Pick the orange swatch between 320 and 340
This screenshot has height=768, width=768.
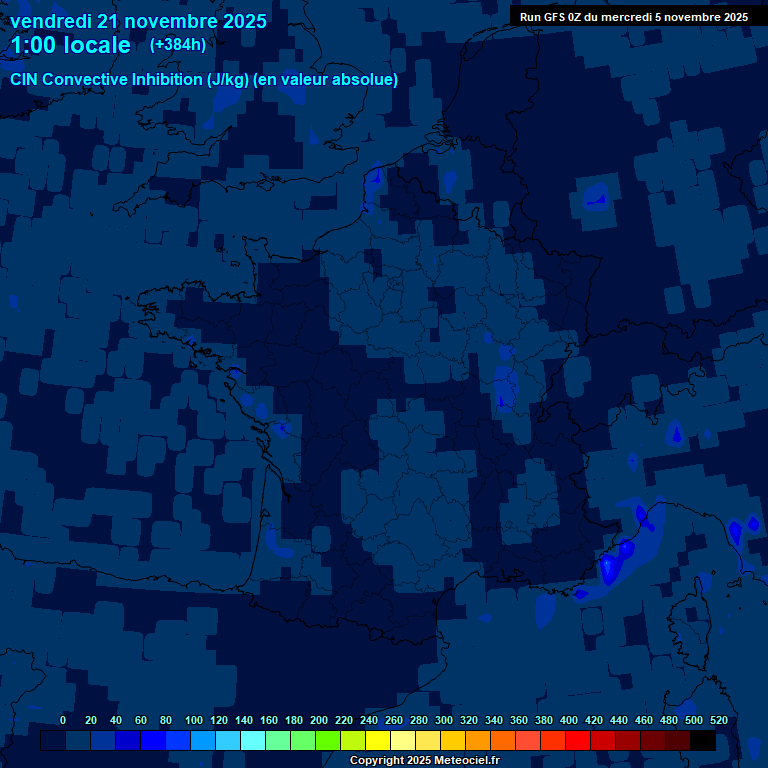pyautogui.click(x=478, y=741)
